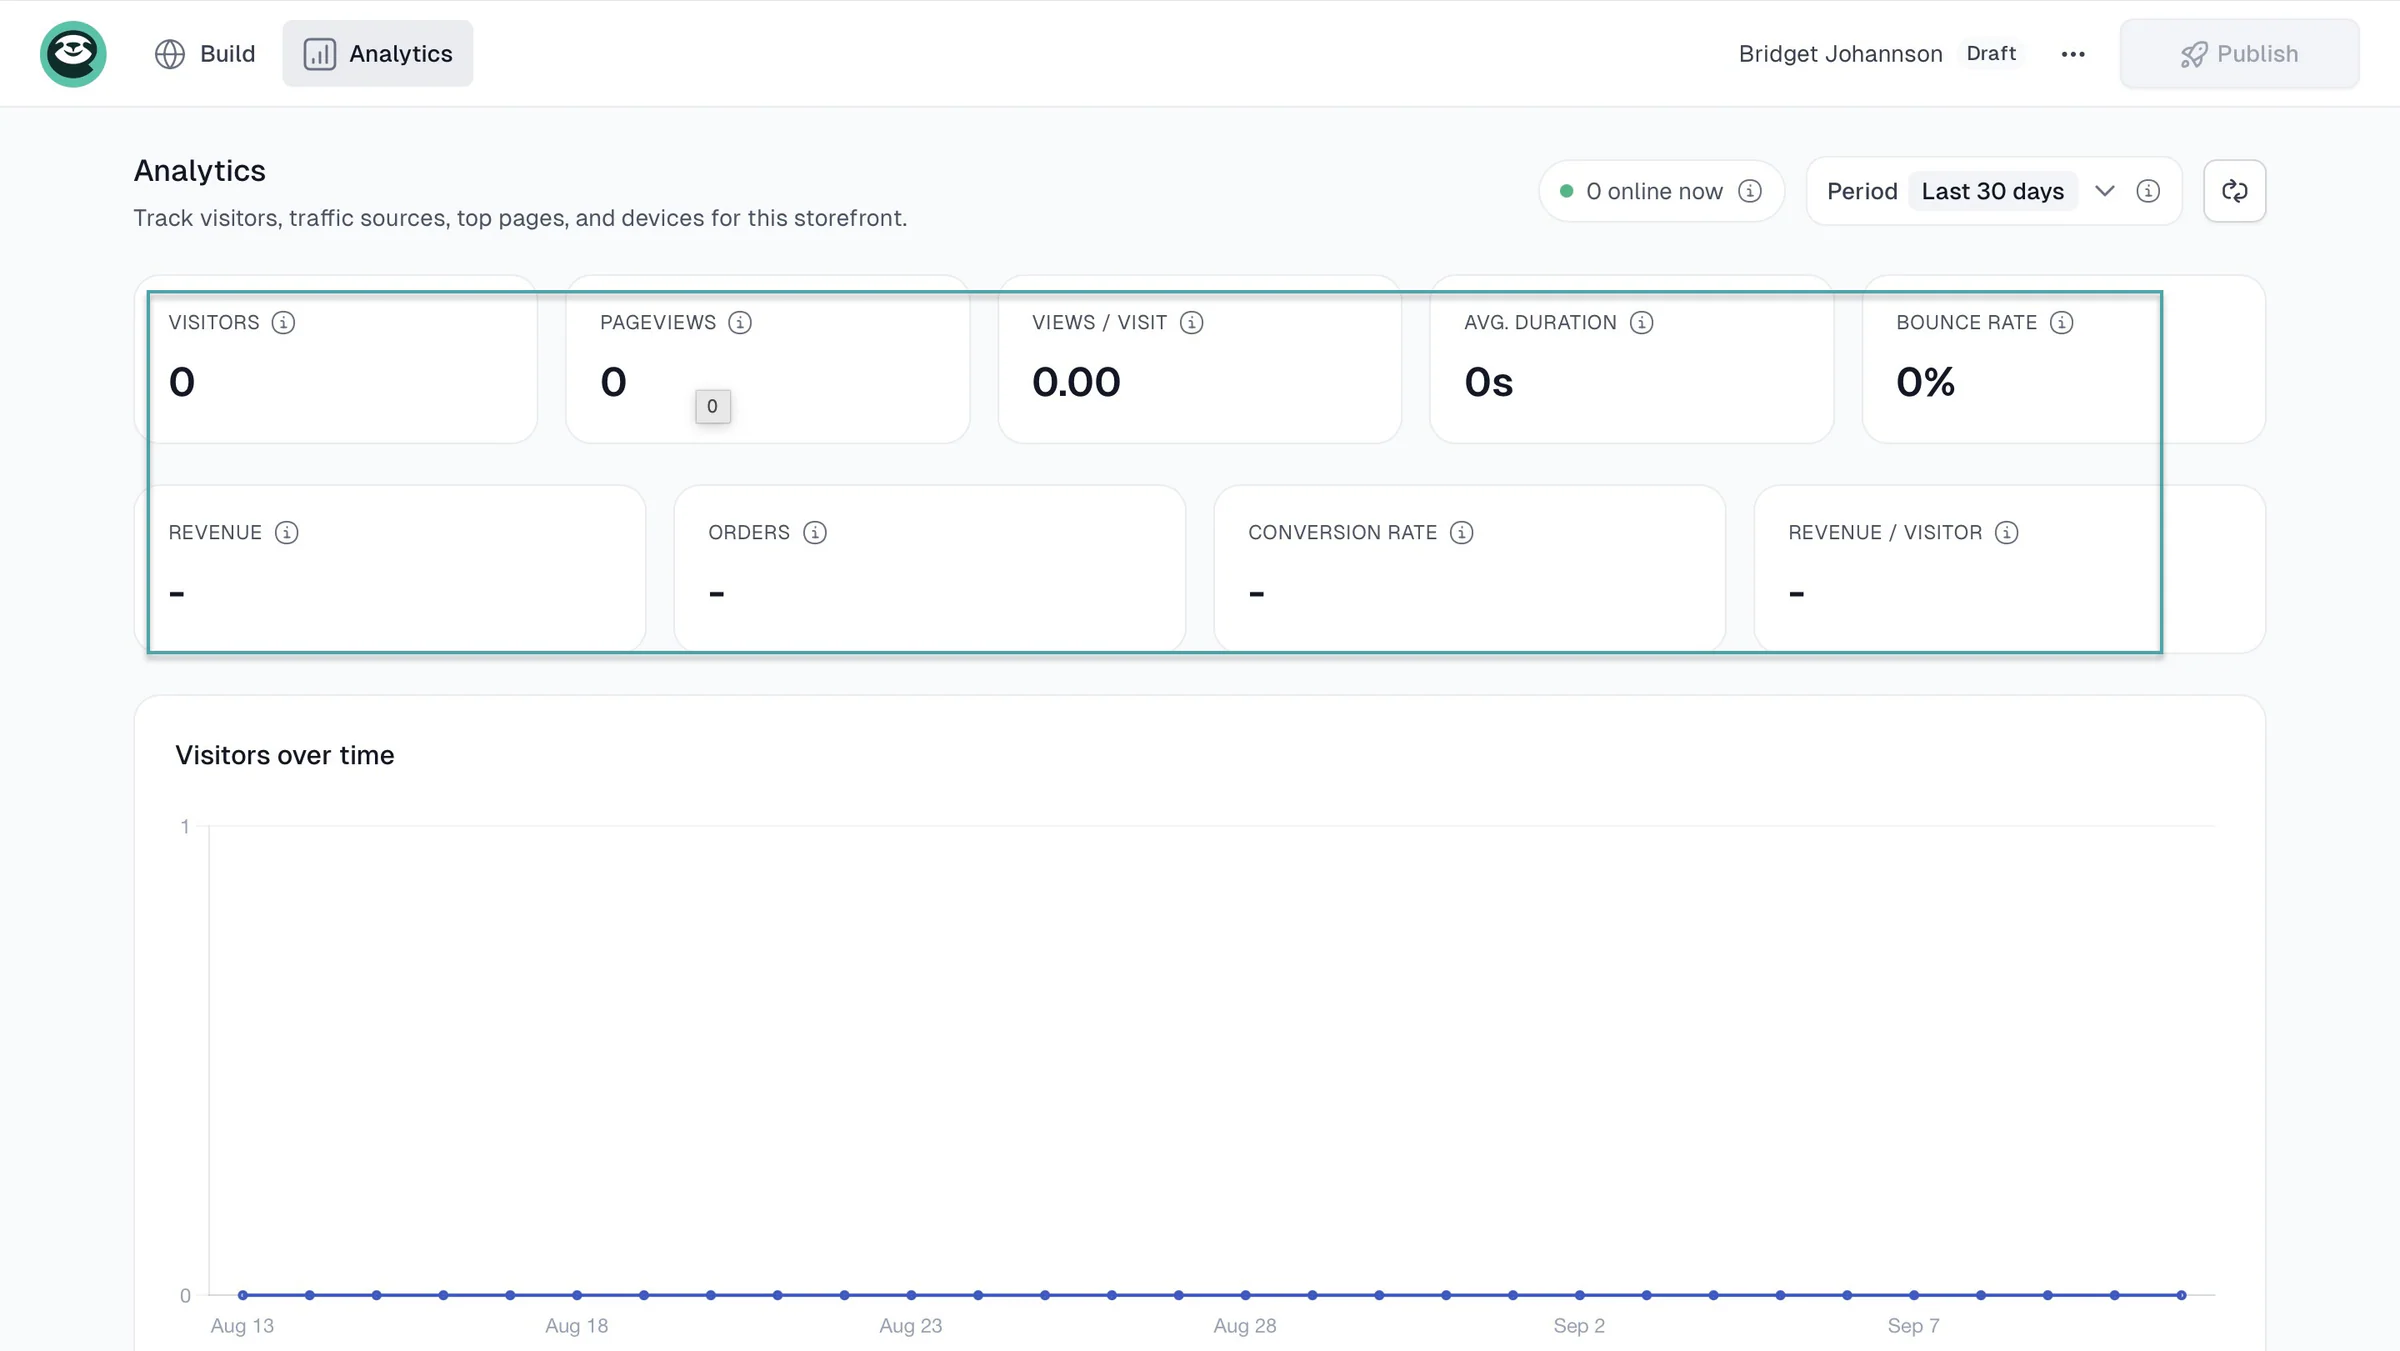Screen dimensions: 2400x1351
Task: Click the Revenue info icon
Action: (x=286, y=532)
